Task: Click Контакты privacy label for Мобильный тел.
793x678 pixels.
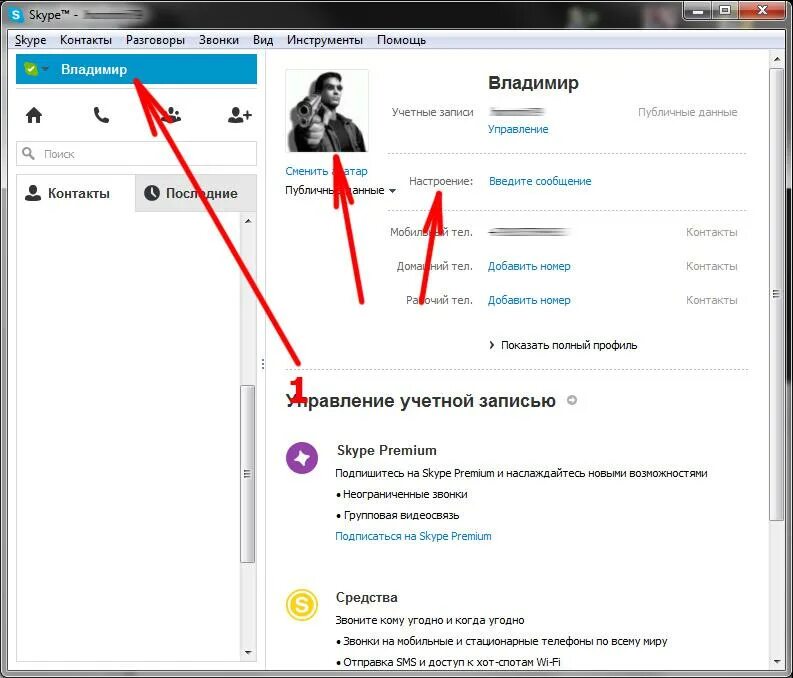Action: (711, 233)
